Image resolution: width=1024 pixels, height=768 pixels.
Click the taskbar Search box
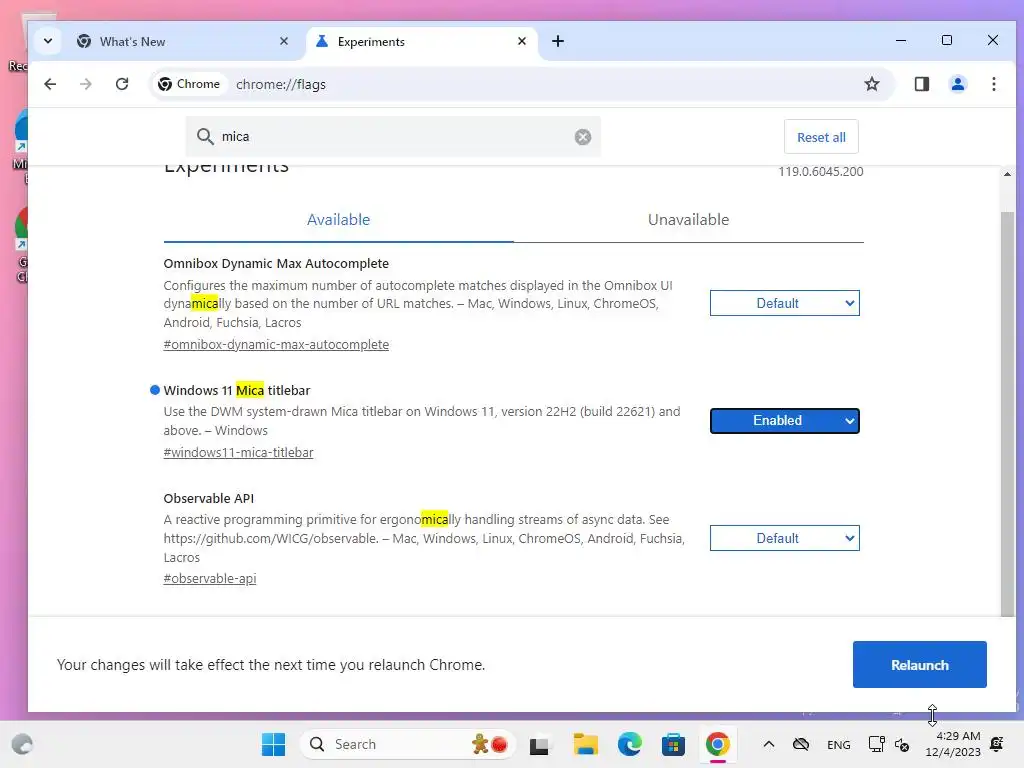(x=408, y=744)
